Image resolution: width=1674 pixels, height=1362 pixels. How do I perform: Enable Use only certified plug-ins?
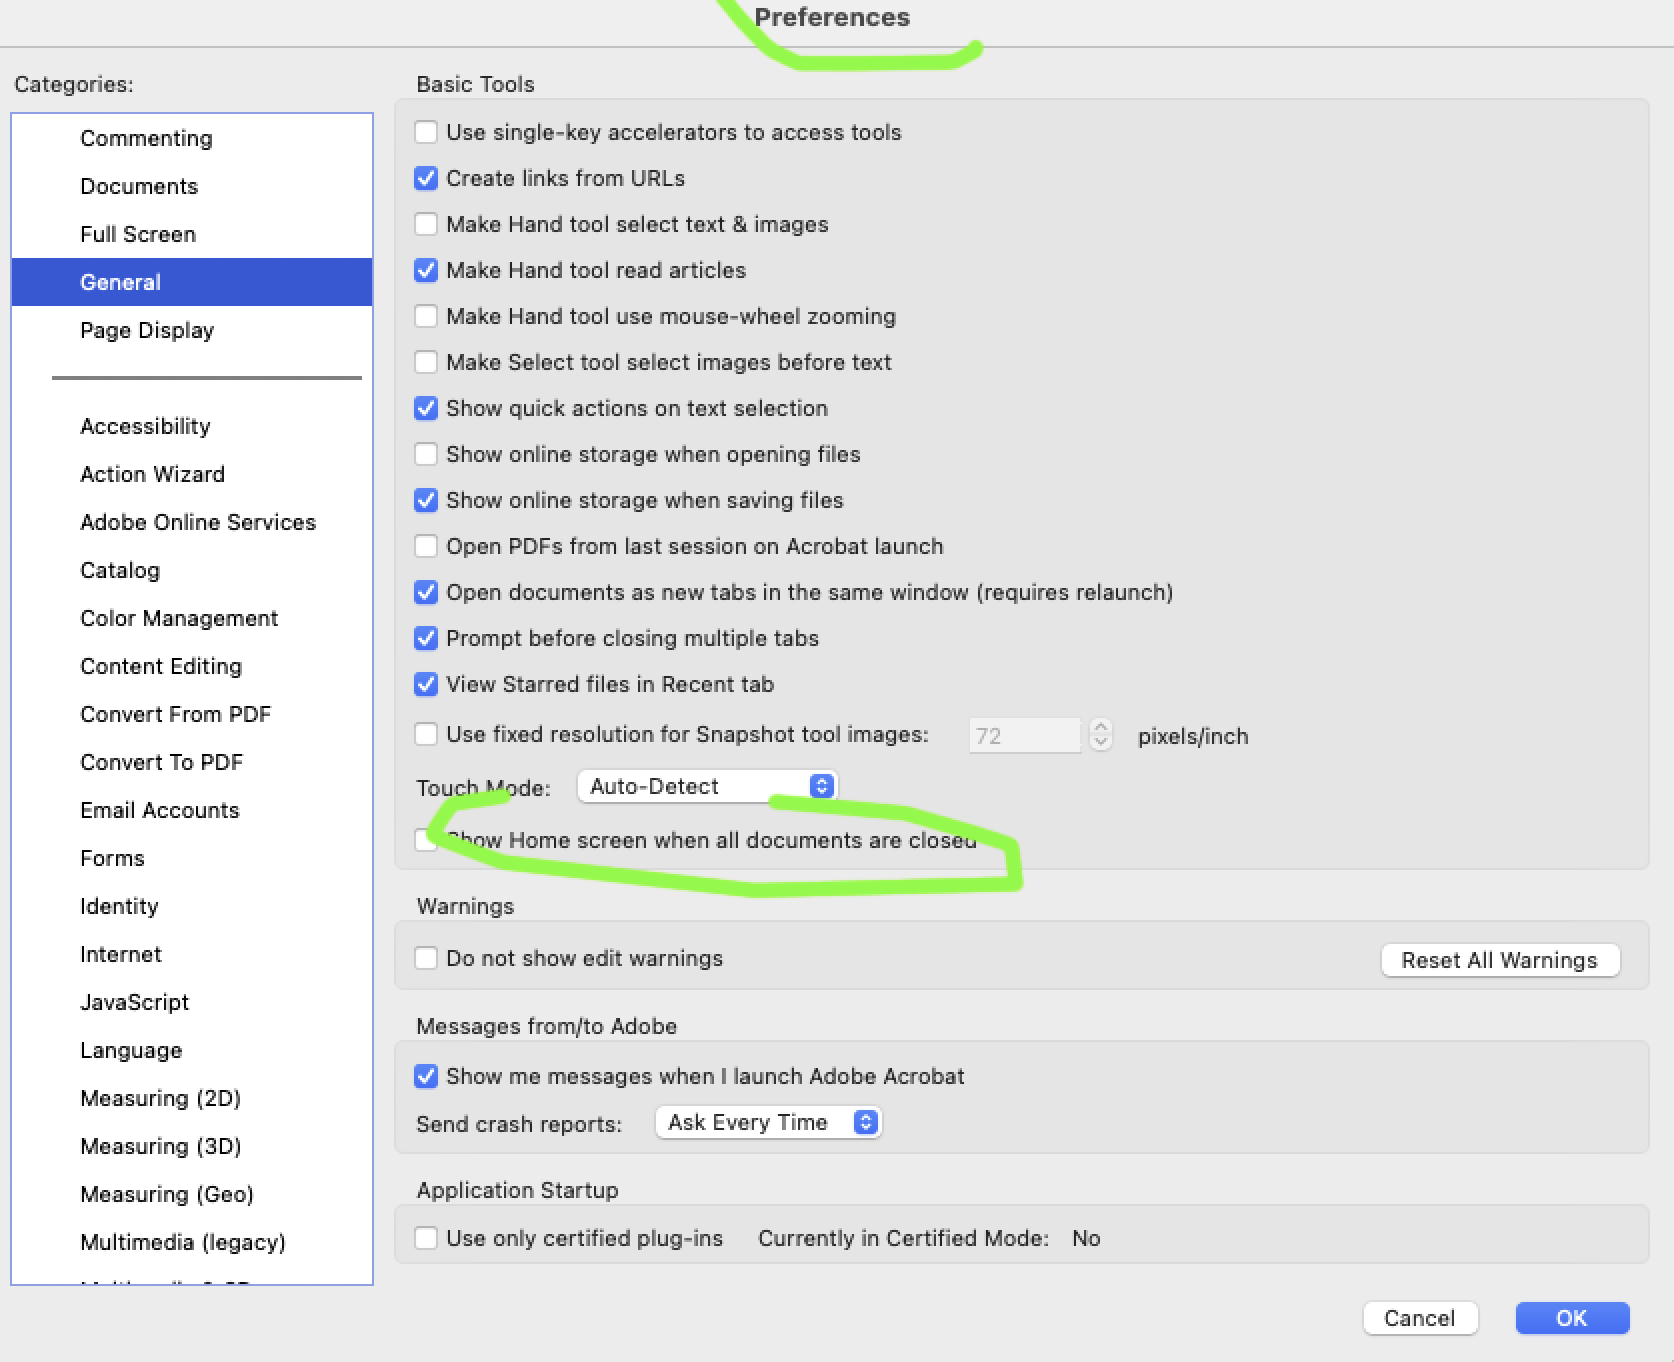coord(426,1238)
